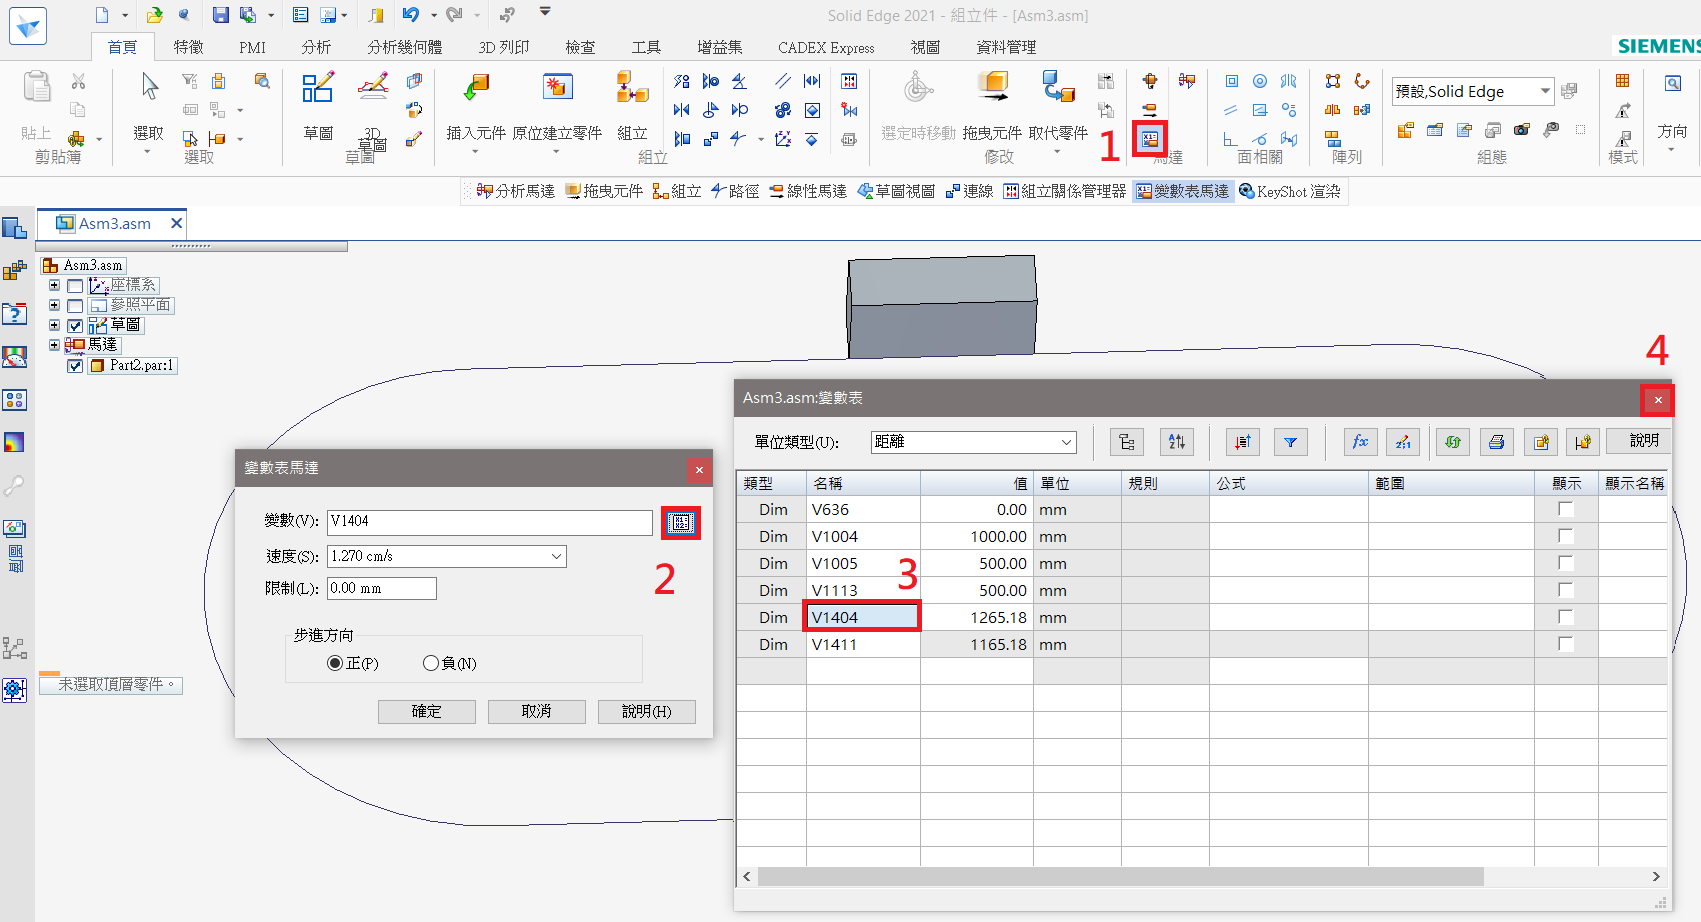Click the Help (H) button in motor dialog
The image size is (1701, 922).
[x=646, y=711]
